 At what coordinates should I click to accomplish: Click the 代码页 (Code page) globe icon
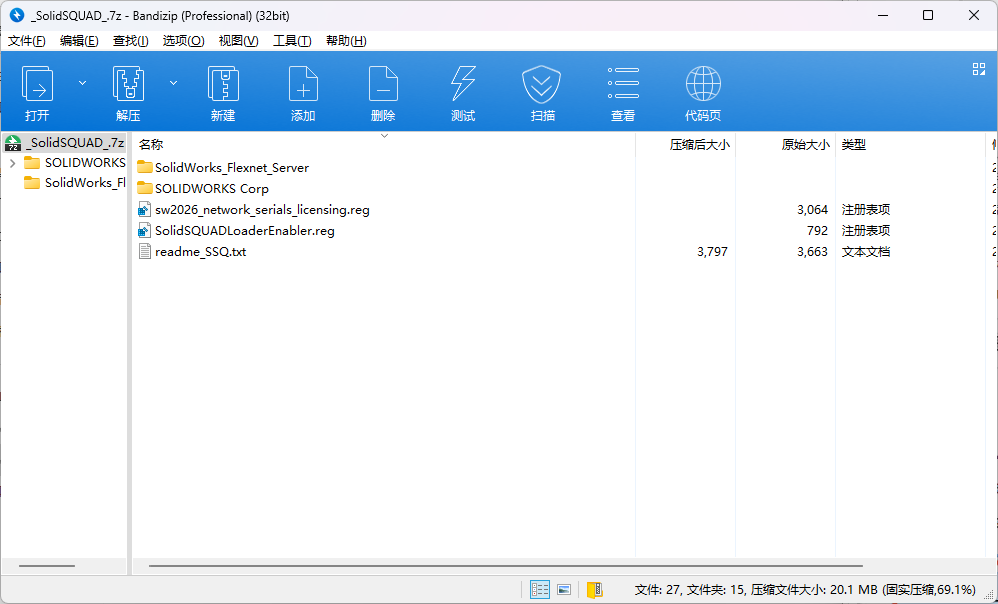click(x=703, y=85)
